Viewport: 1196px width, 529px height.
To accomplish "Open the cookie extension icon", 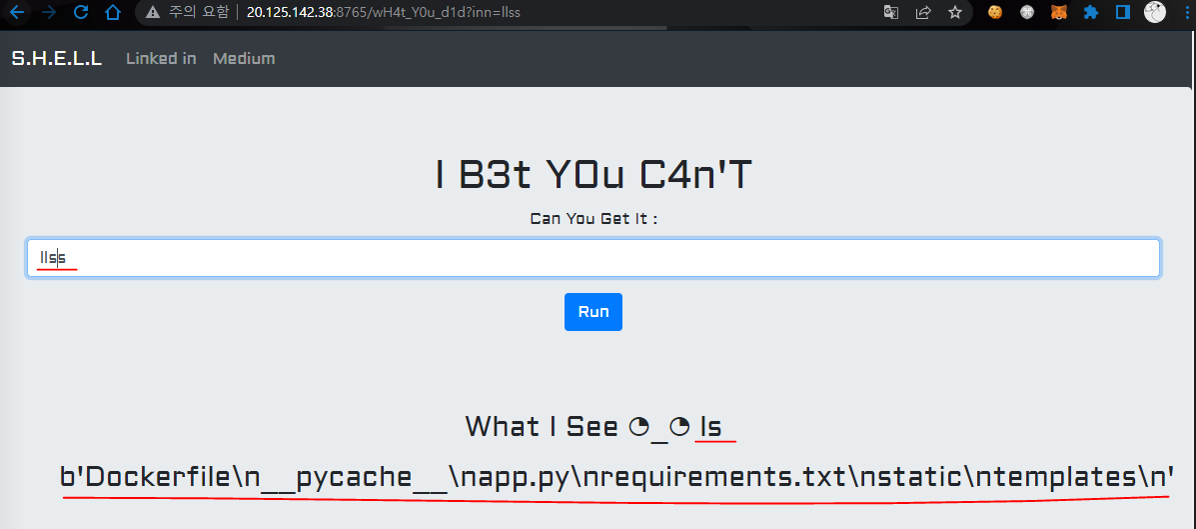I will [995, 12].
